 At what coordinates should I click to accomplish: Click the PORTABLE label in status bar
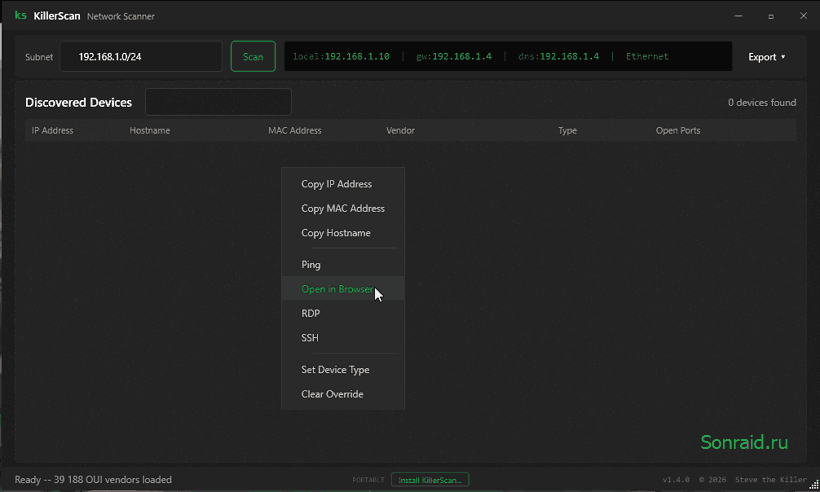[x=368, y=480]
